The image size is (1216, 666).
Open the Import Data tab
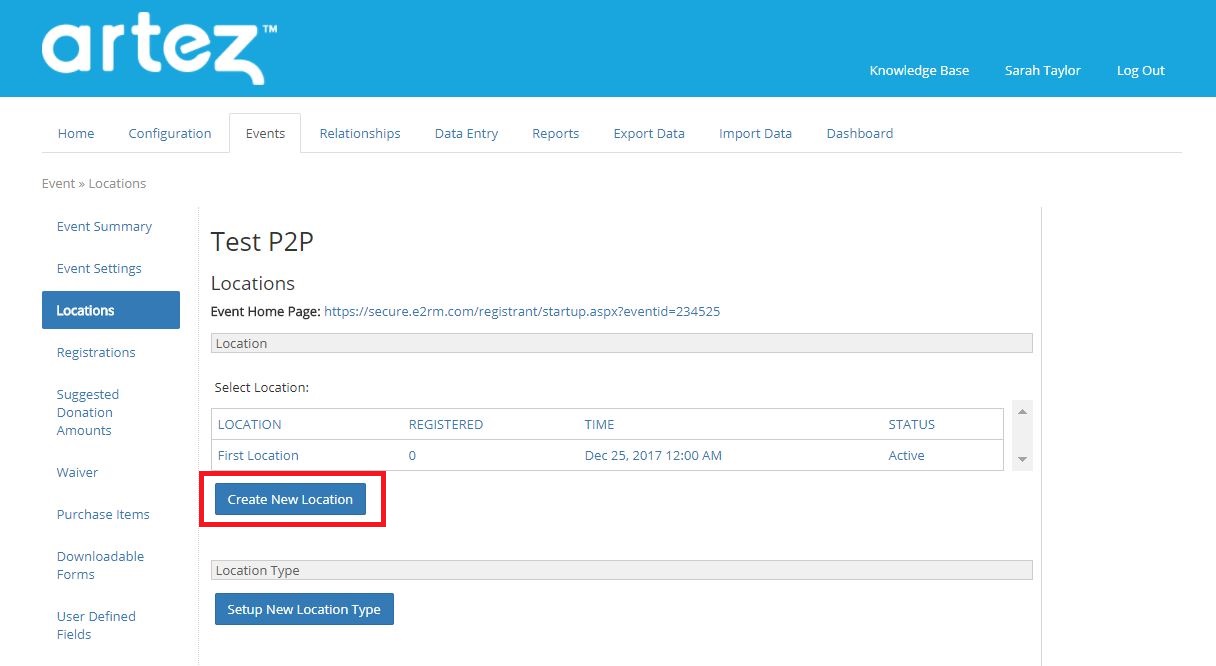755,133
